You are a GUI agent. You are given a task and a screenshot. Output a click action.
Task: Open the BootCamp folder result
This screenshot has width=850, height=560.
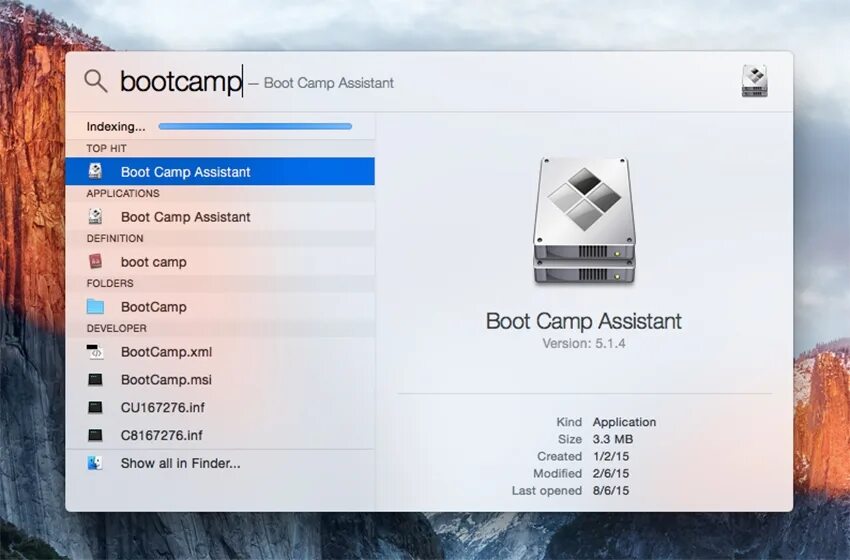coord(220,306)
